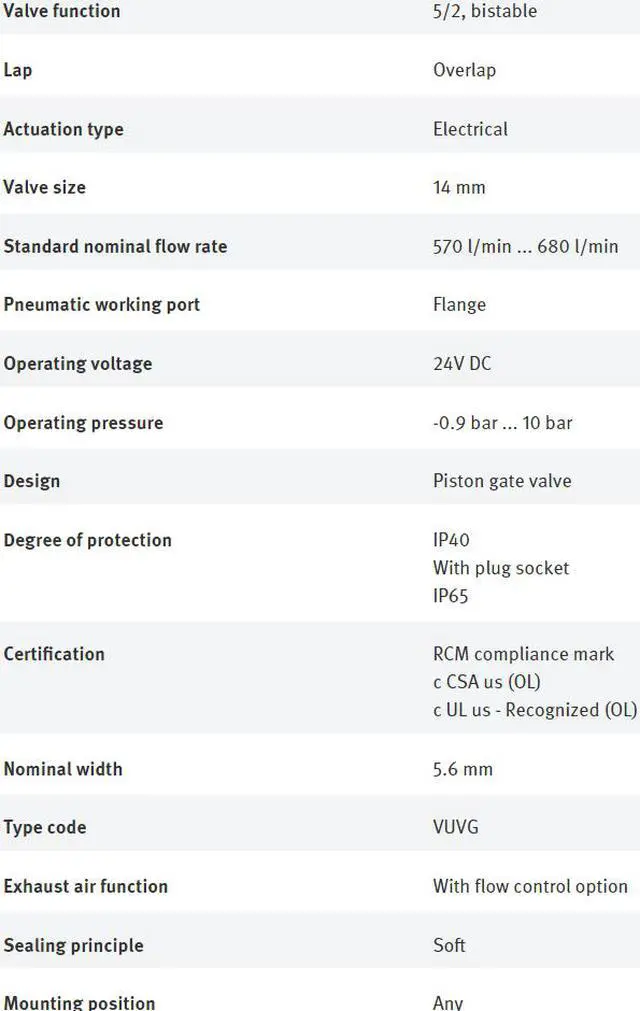
Task: Click the "Pneumatic working port" label
Action: [101, 305]
